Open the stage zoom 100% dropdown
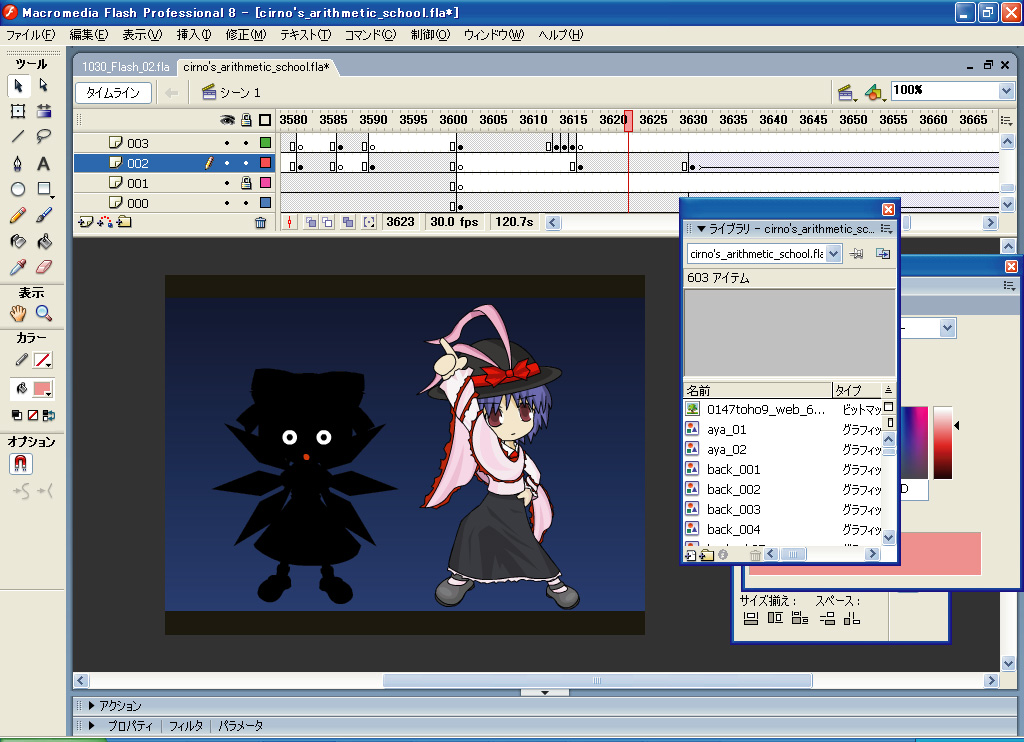The width and height of the screenshot is (1024, 742). tap(1006, 91)
